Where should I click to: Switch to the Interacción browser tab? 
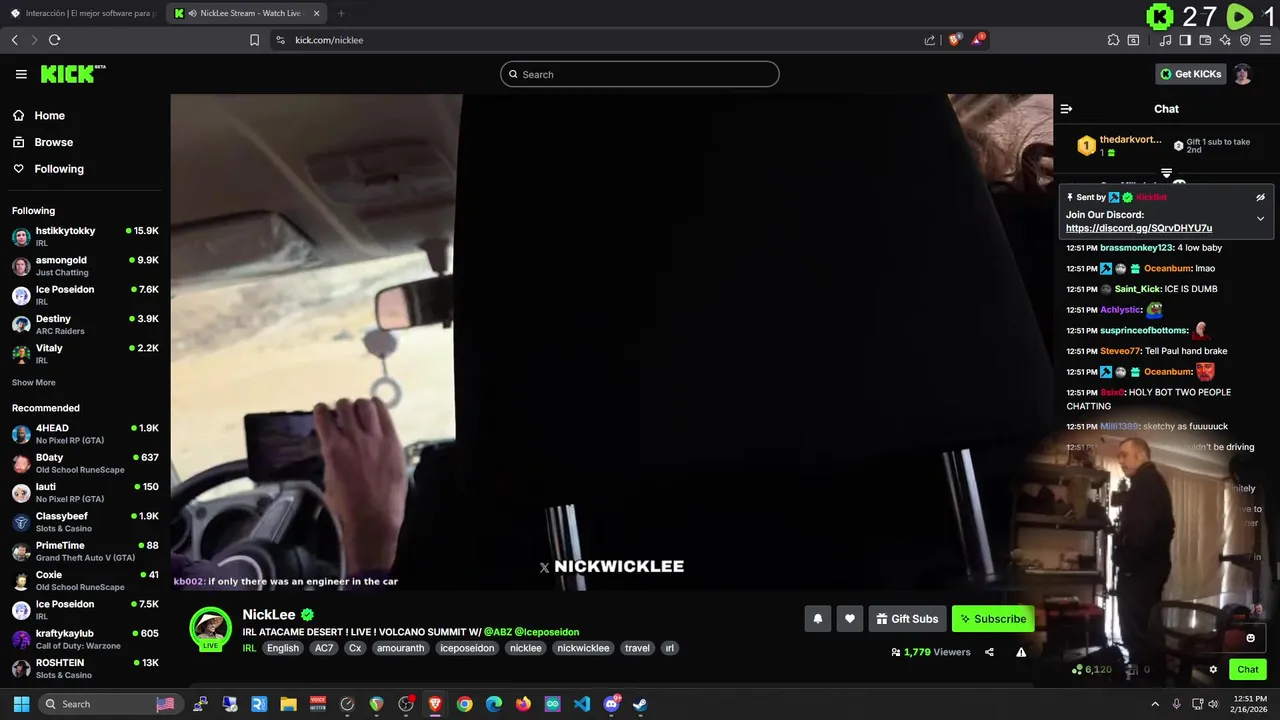[x=82, y=13]
